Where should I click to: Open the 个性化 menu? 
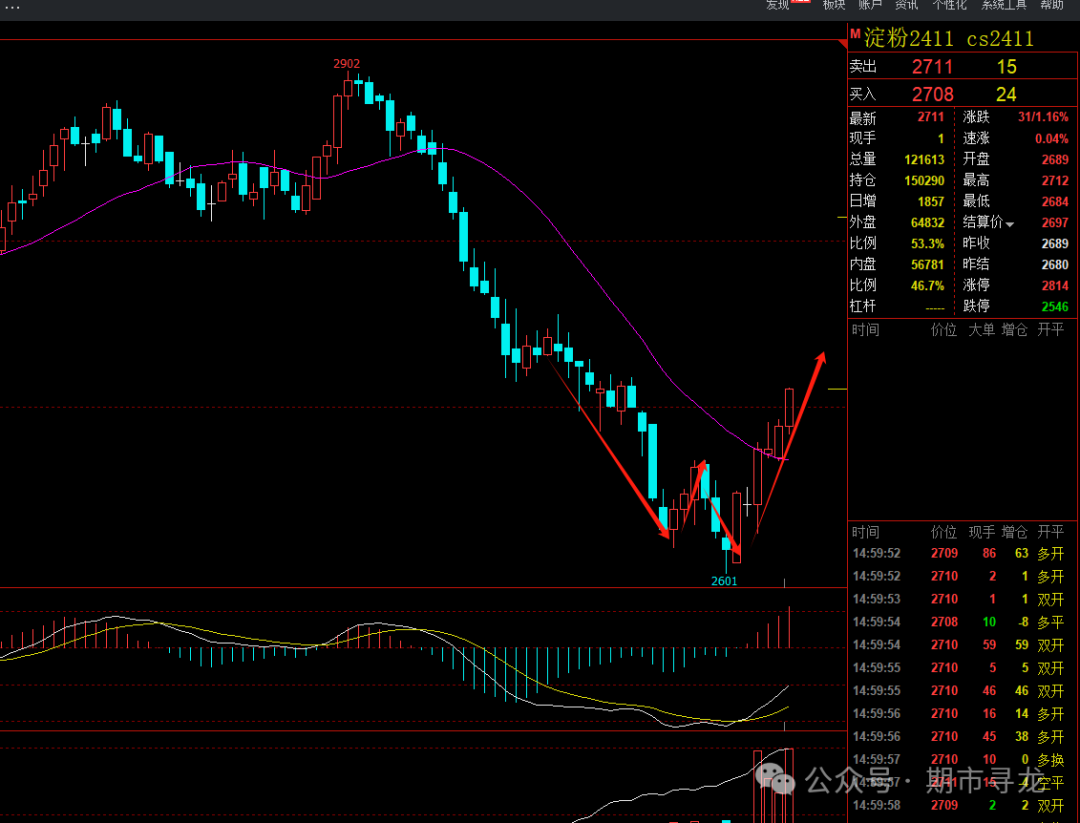(x=949, y=5)
